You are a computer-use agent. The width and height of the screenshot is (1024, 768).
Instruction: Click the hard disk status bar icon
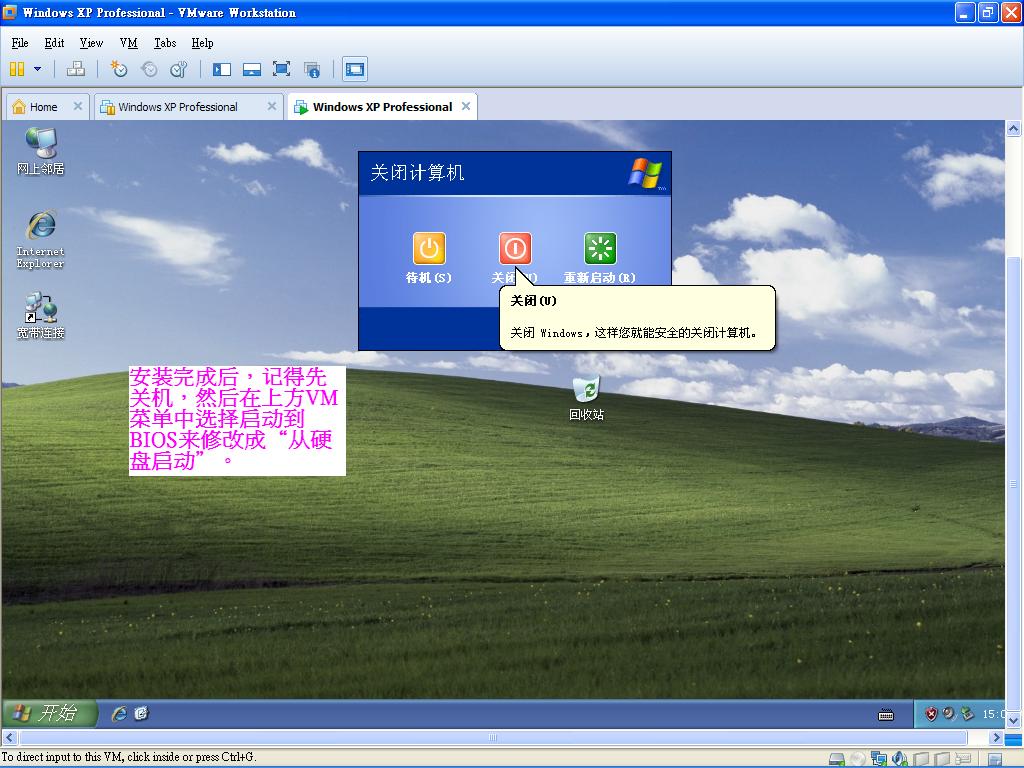(837, 759)
